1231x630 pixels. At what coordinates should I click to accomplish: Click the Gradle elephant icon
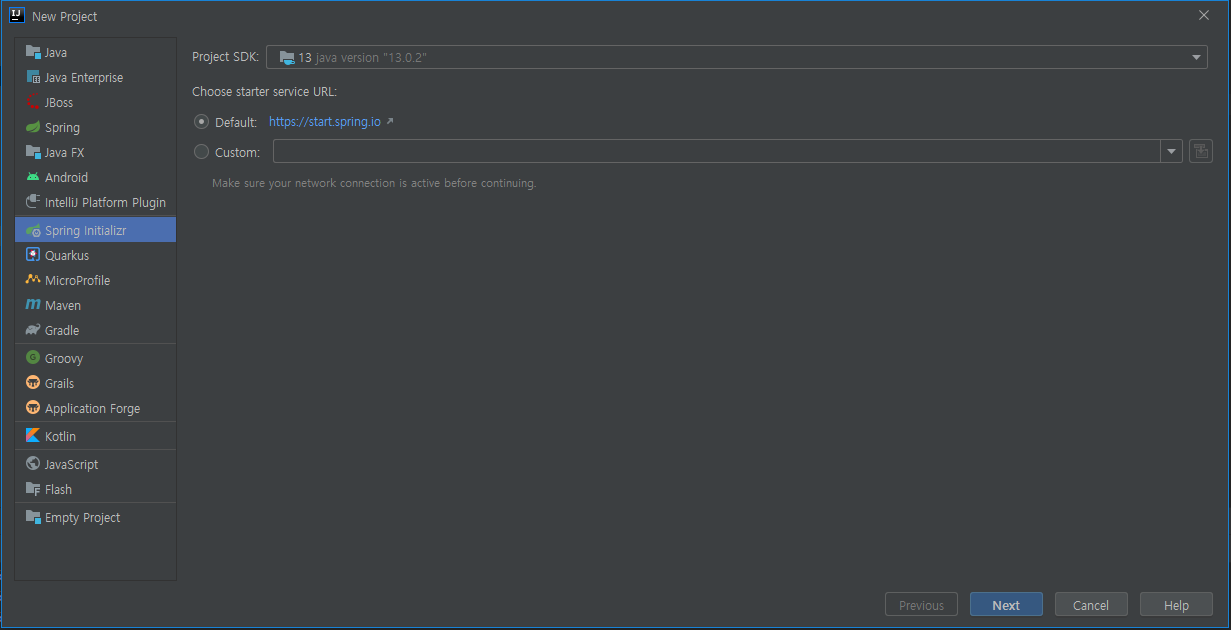33,330
